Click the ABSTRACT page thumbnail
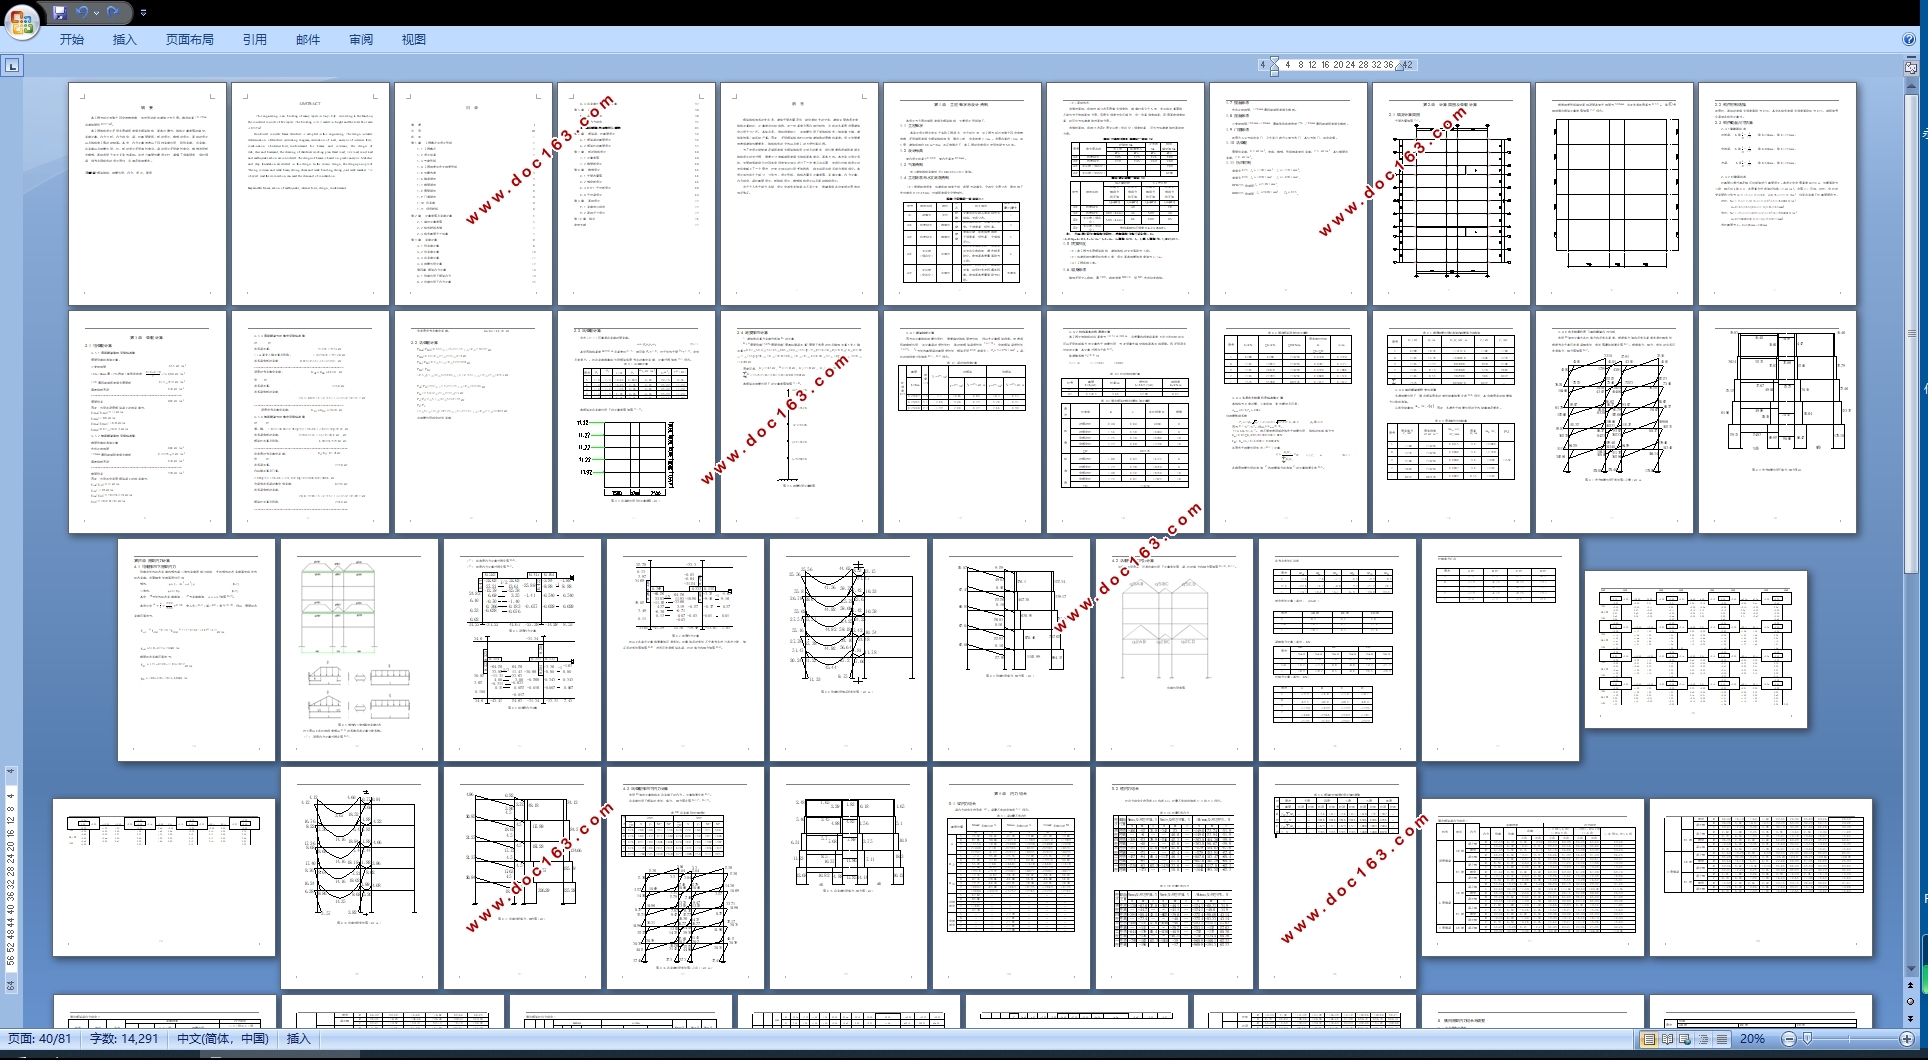The image size is (1928, 1060). pos(310,194)
